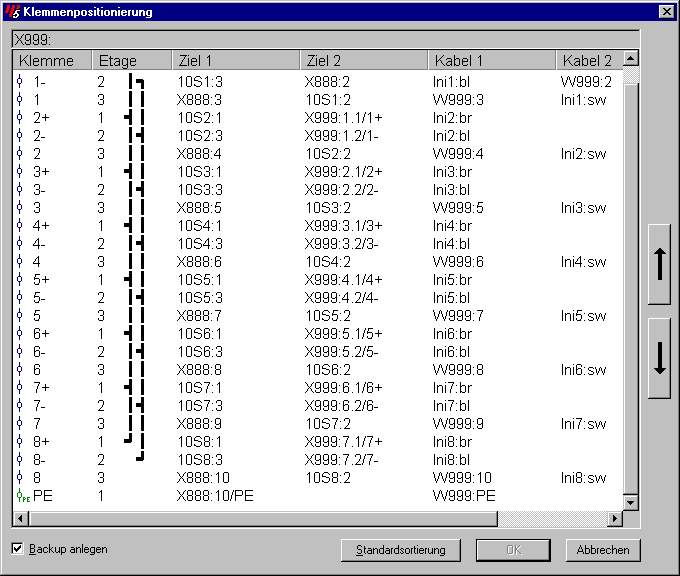Select cell 10S4:1 in Ziel 1
This screenshot has height=576, width=680.
pyautogui.click(x=199, y=226)
